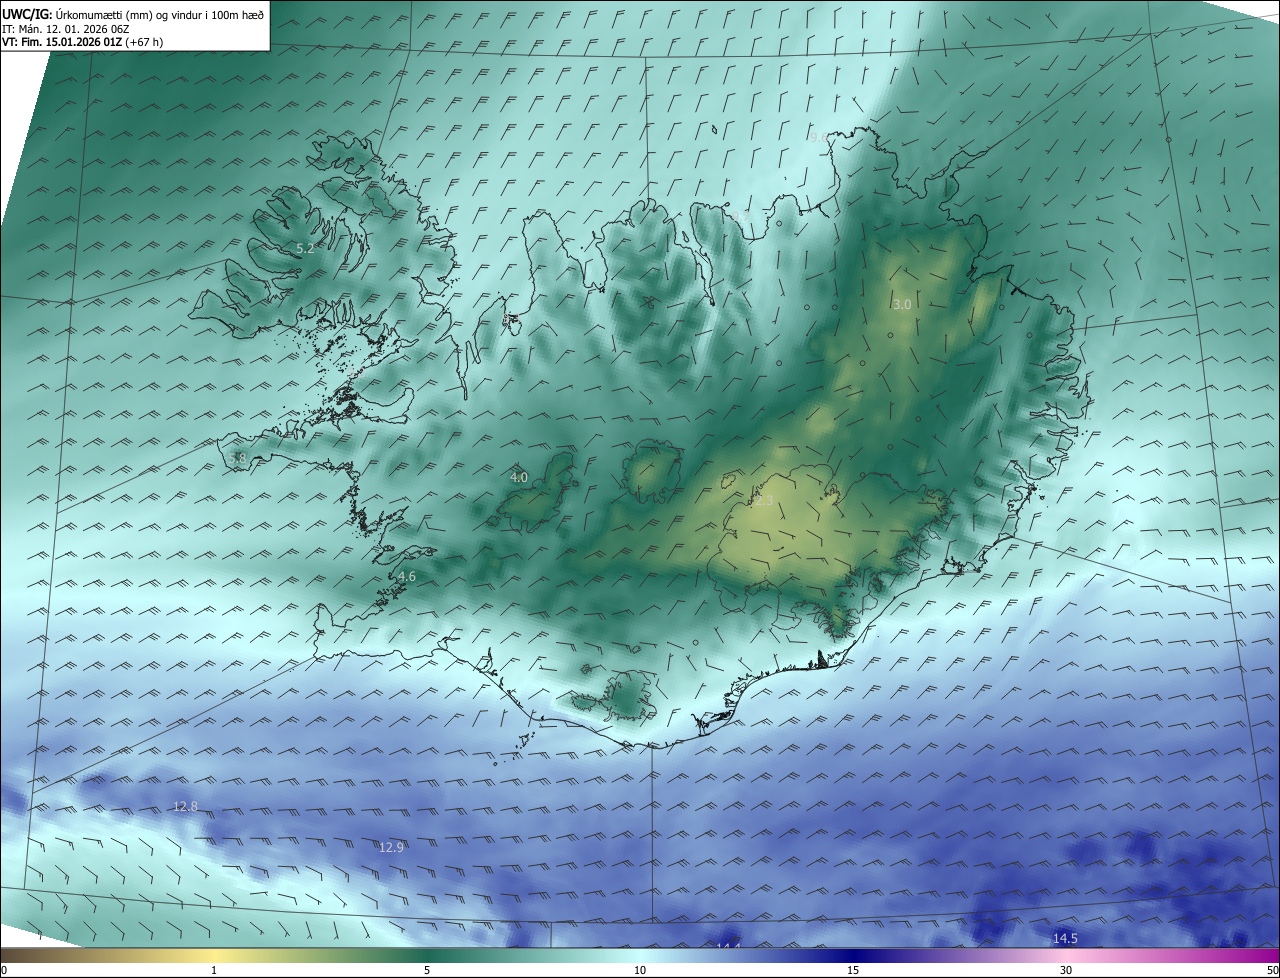Click the 4.6 value label near the southwest coast
Viewport: 1280px width, 978px height.
(407, 576)
